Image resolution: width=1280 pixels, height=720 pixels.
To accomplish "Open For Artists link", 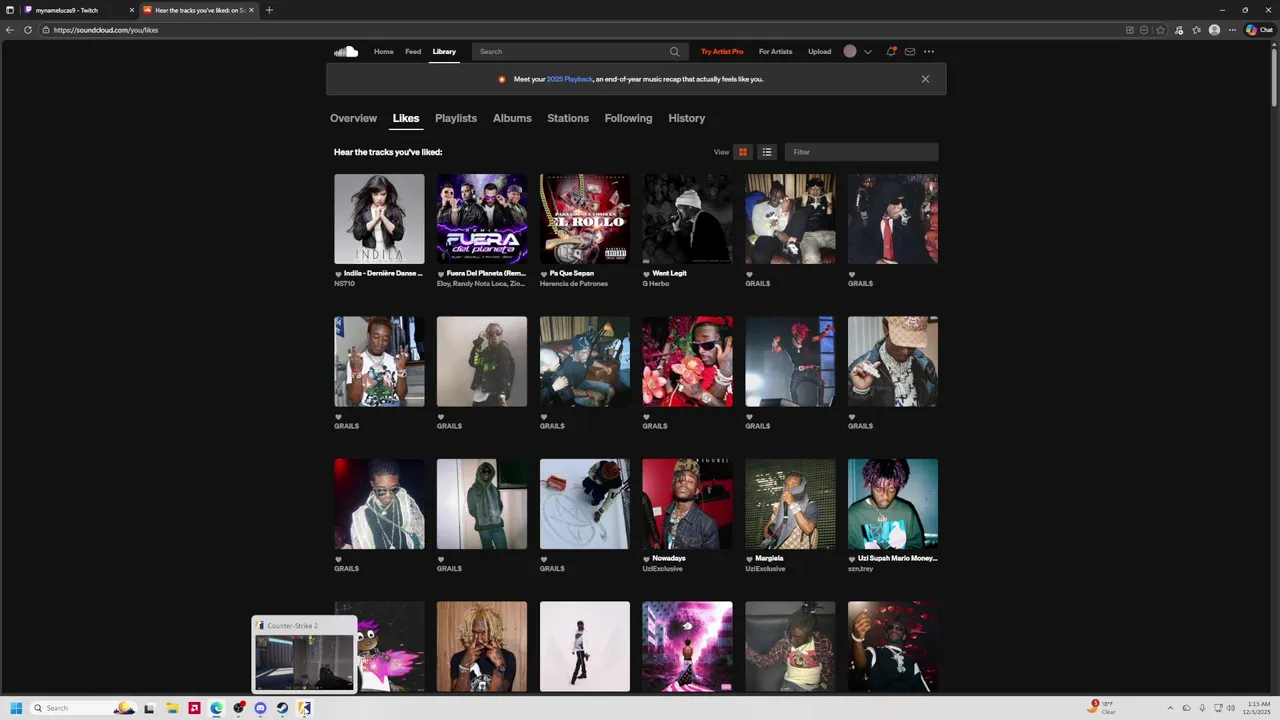I will pos(775,51).
